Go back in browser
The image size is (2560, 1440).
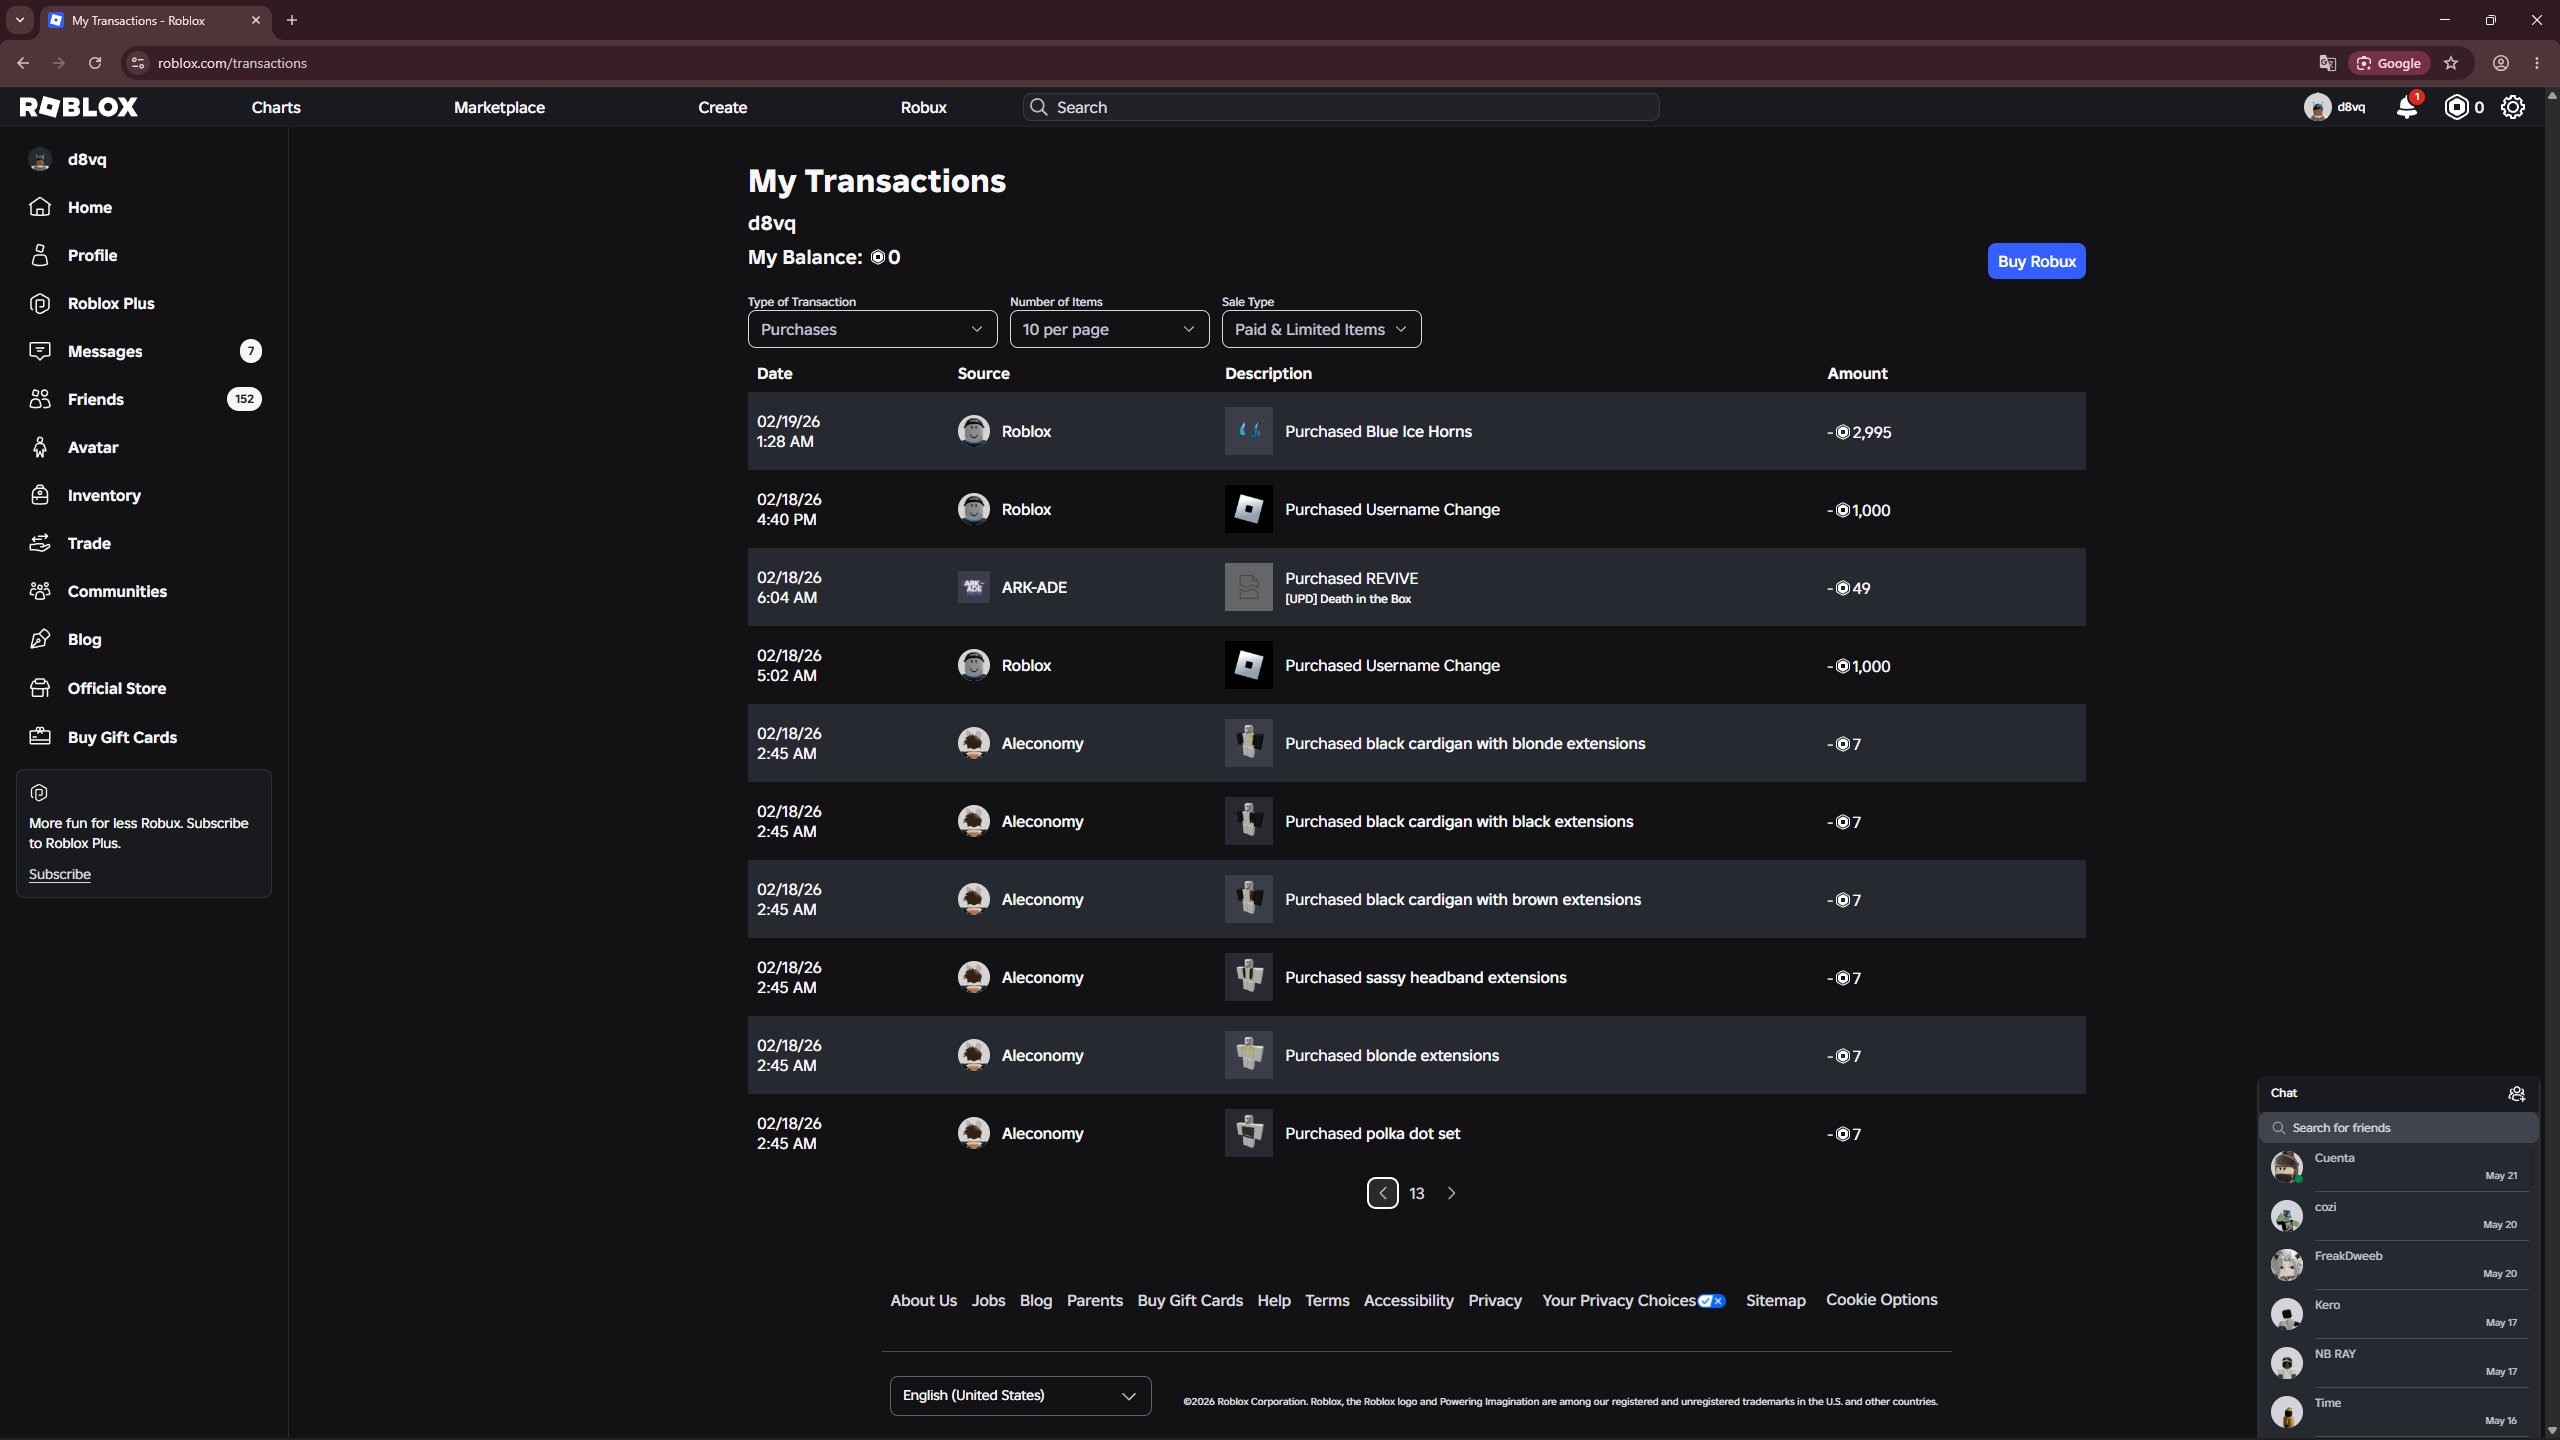pos(23,63)
